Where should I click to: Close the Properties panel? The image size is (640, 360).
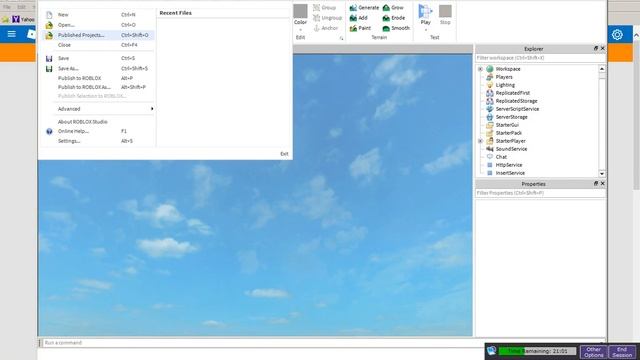[602, 184]
